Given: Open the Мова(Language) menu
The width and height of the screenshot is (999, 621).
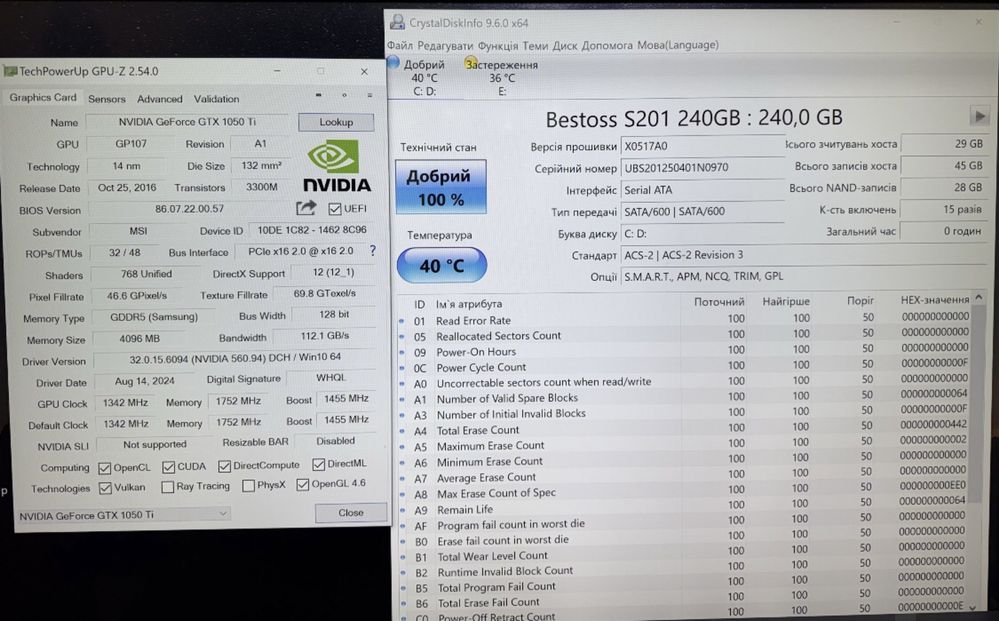Looking at the screenshot, I should pyautogui.click(x=678, y=45).
